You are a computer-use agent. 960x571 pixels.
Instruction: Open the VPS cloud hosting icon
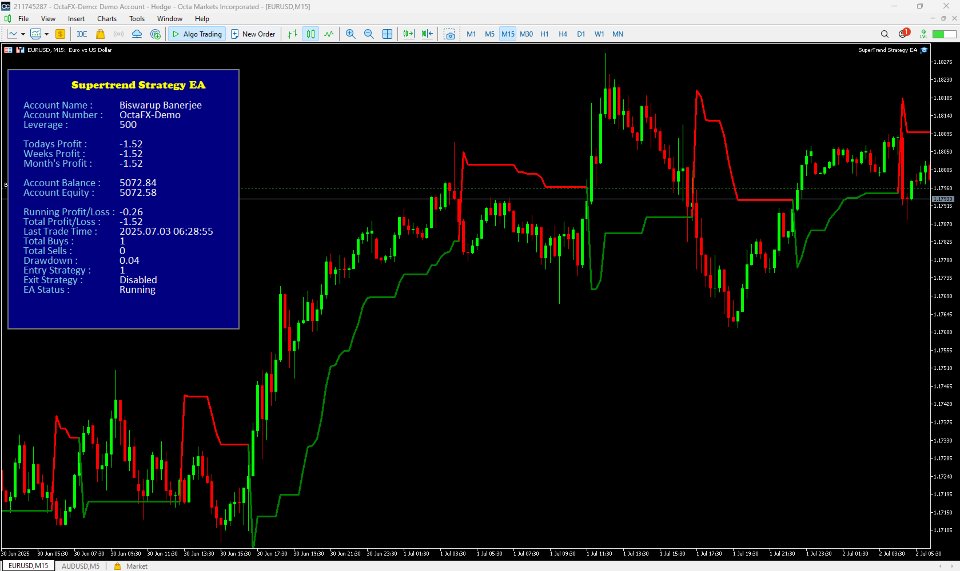[x=137, y=34]
